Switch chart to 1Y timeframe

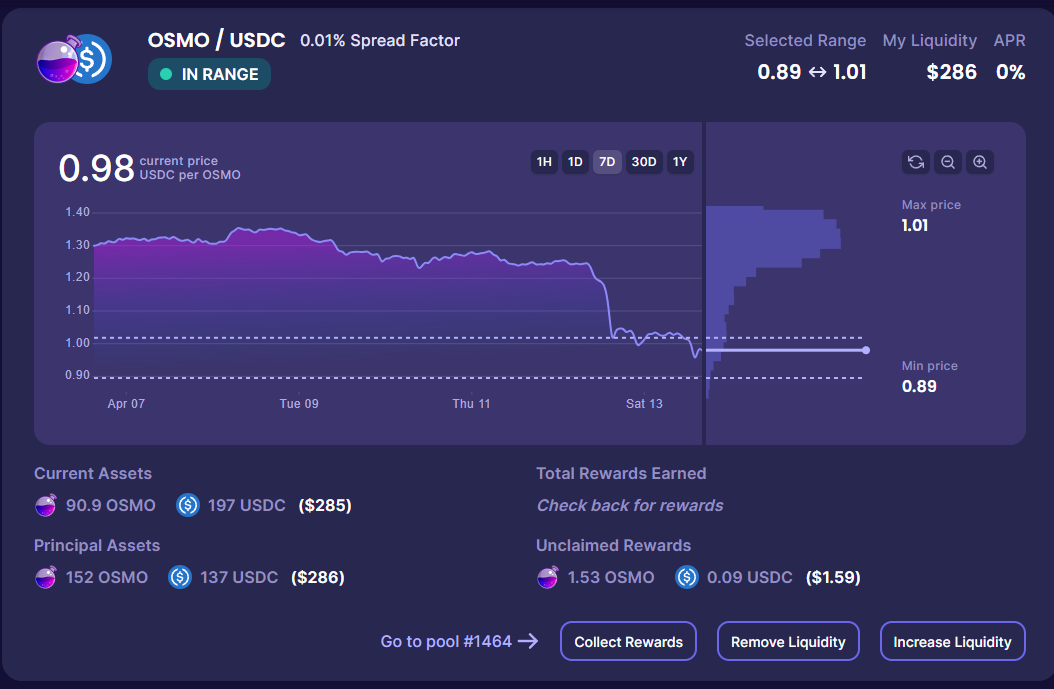click(680, 162)
